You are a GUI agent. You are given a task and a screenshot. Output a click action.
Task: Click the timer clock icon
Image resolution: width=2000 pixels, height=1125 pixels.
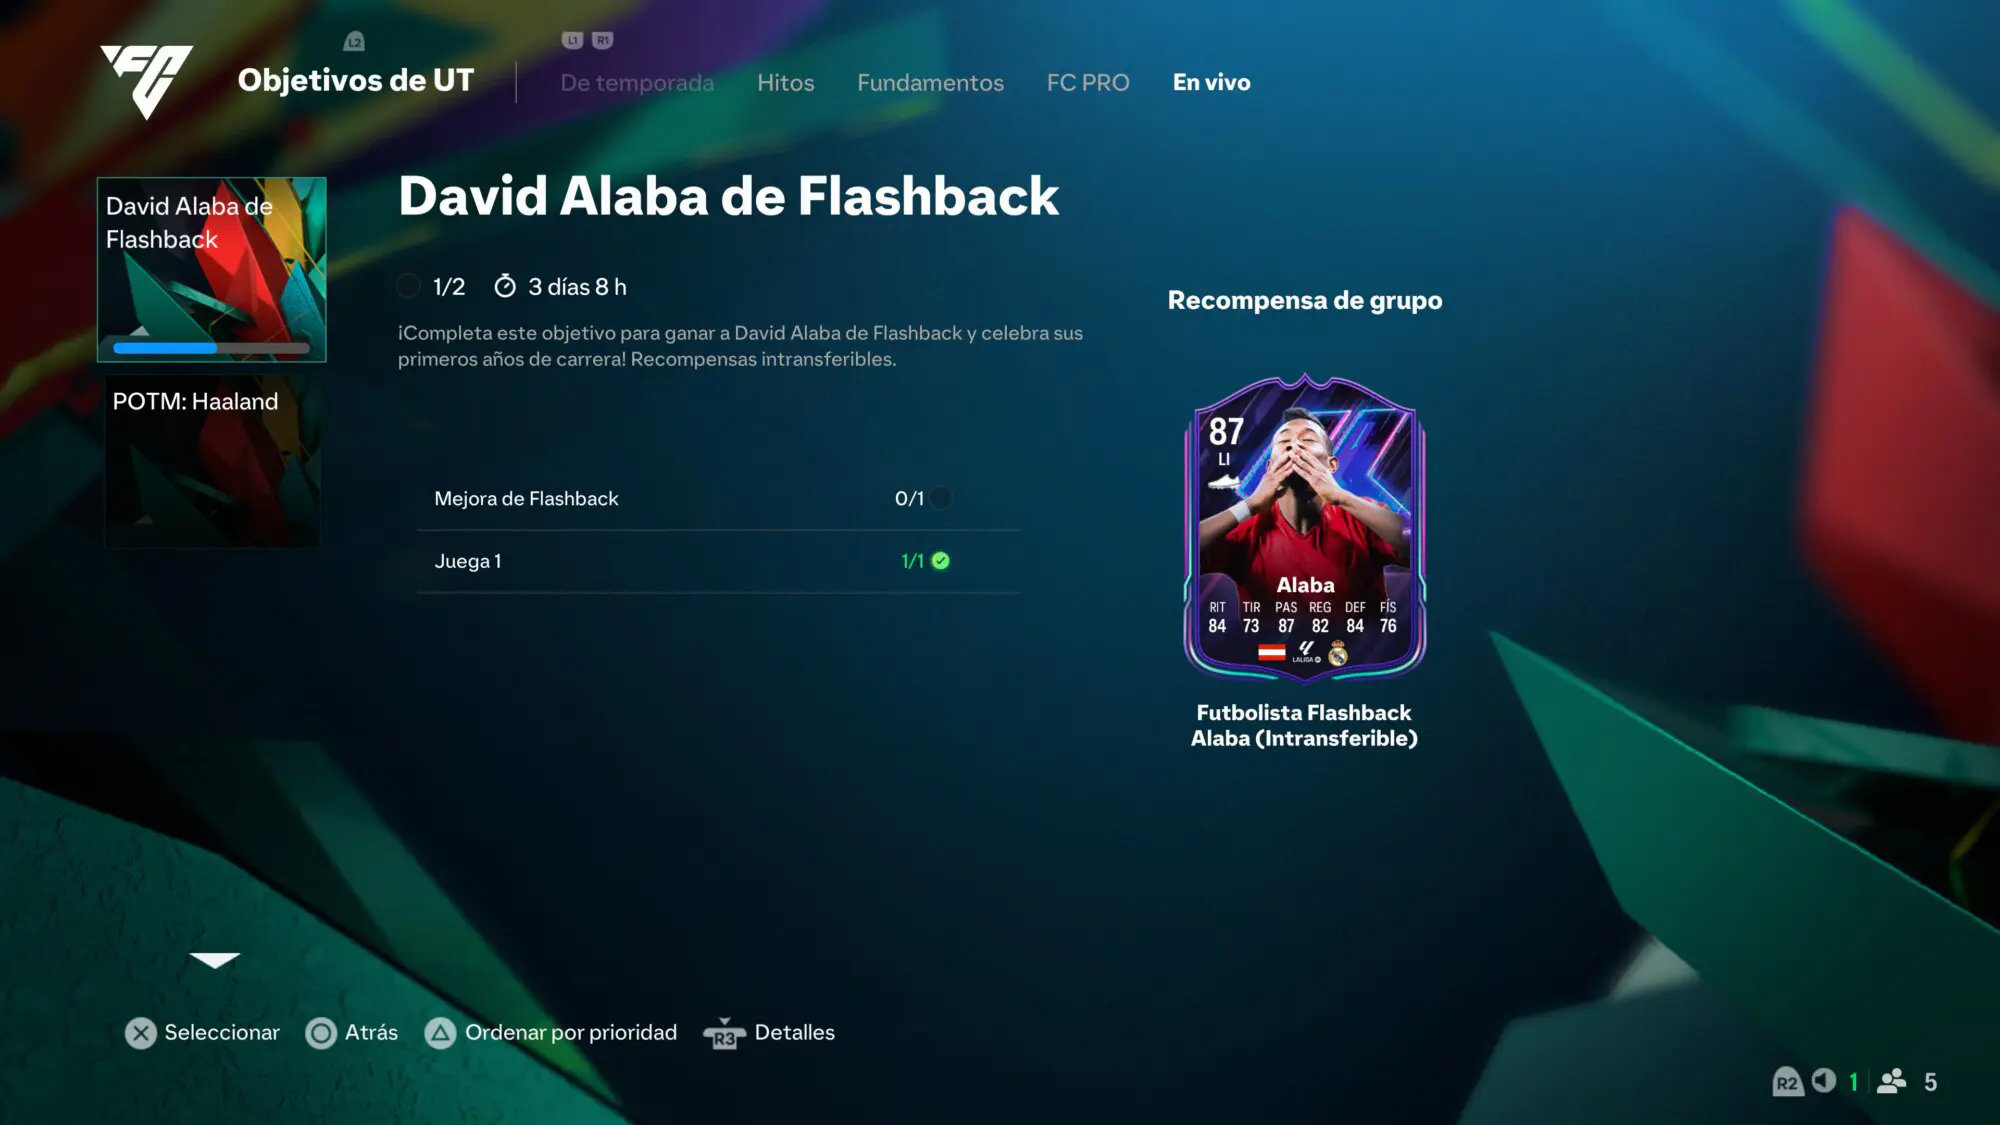pyautogui.click(x=505, y=286)
